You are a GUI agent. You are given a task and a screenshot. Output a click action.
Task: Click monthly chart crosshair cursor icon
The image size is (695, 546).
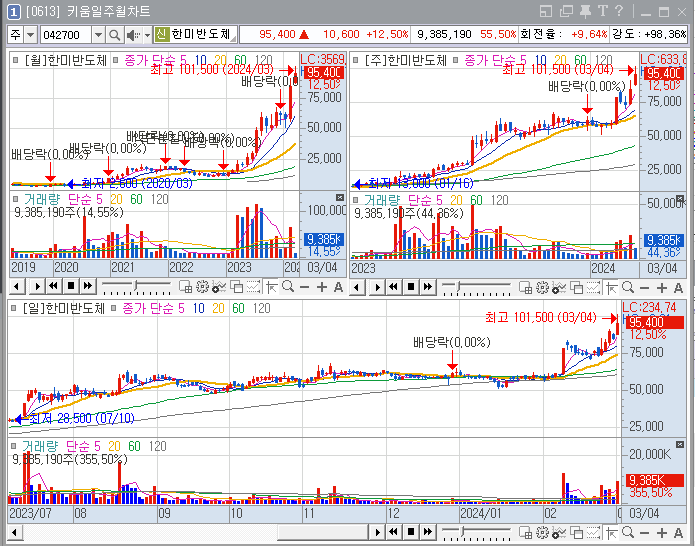coord(271,287)
